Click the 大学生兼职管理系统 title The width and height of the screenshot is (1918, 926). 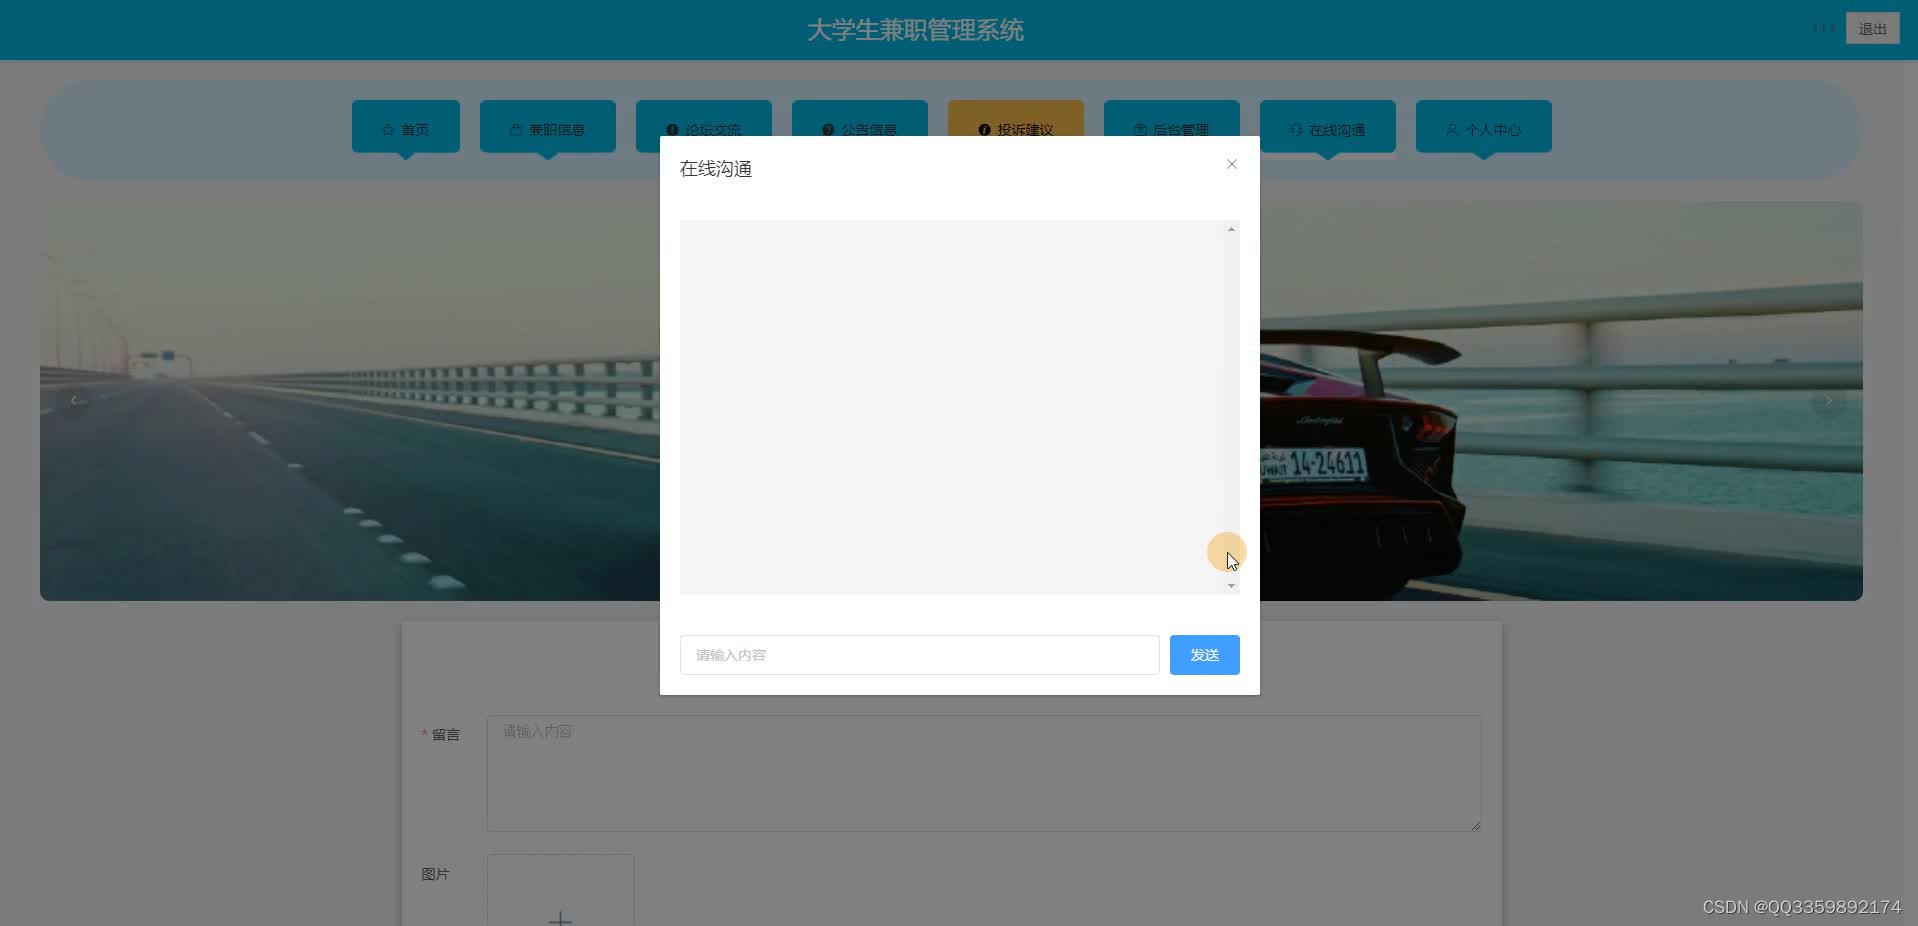(915, 30)
